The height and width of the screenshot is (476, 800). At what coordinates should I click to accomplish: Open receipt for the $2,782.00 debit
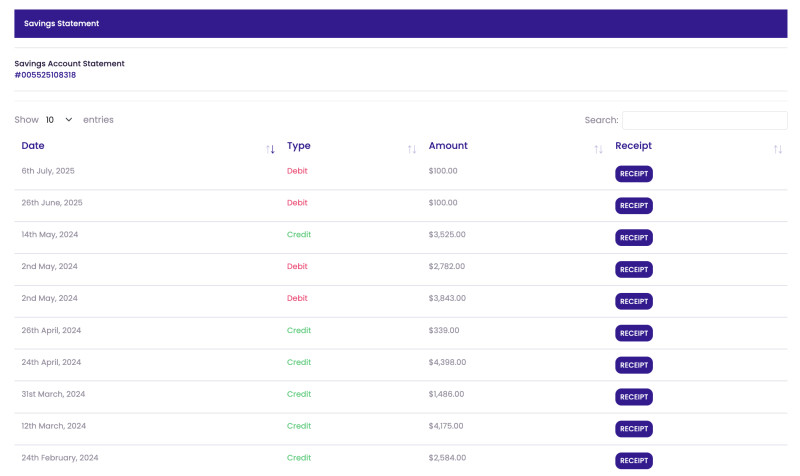click(x=633, y=269)
